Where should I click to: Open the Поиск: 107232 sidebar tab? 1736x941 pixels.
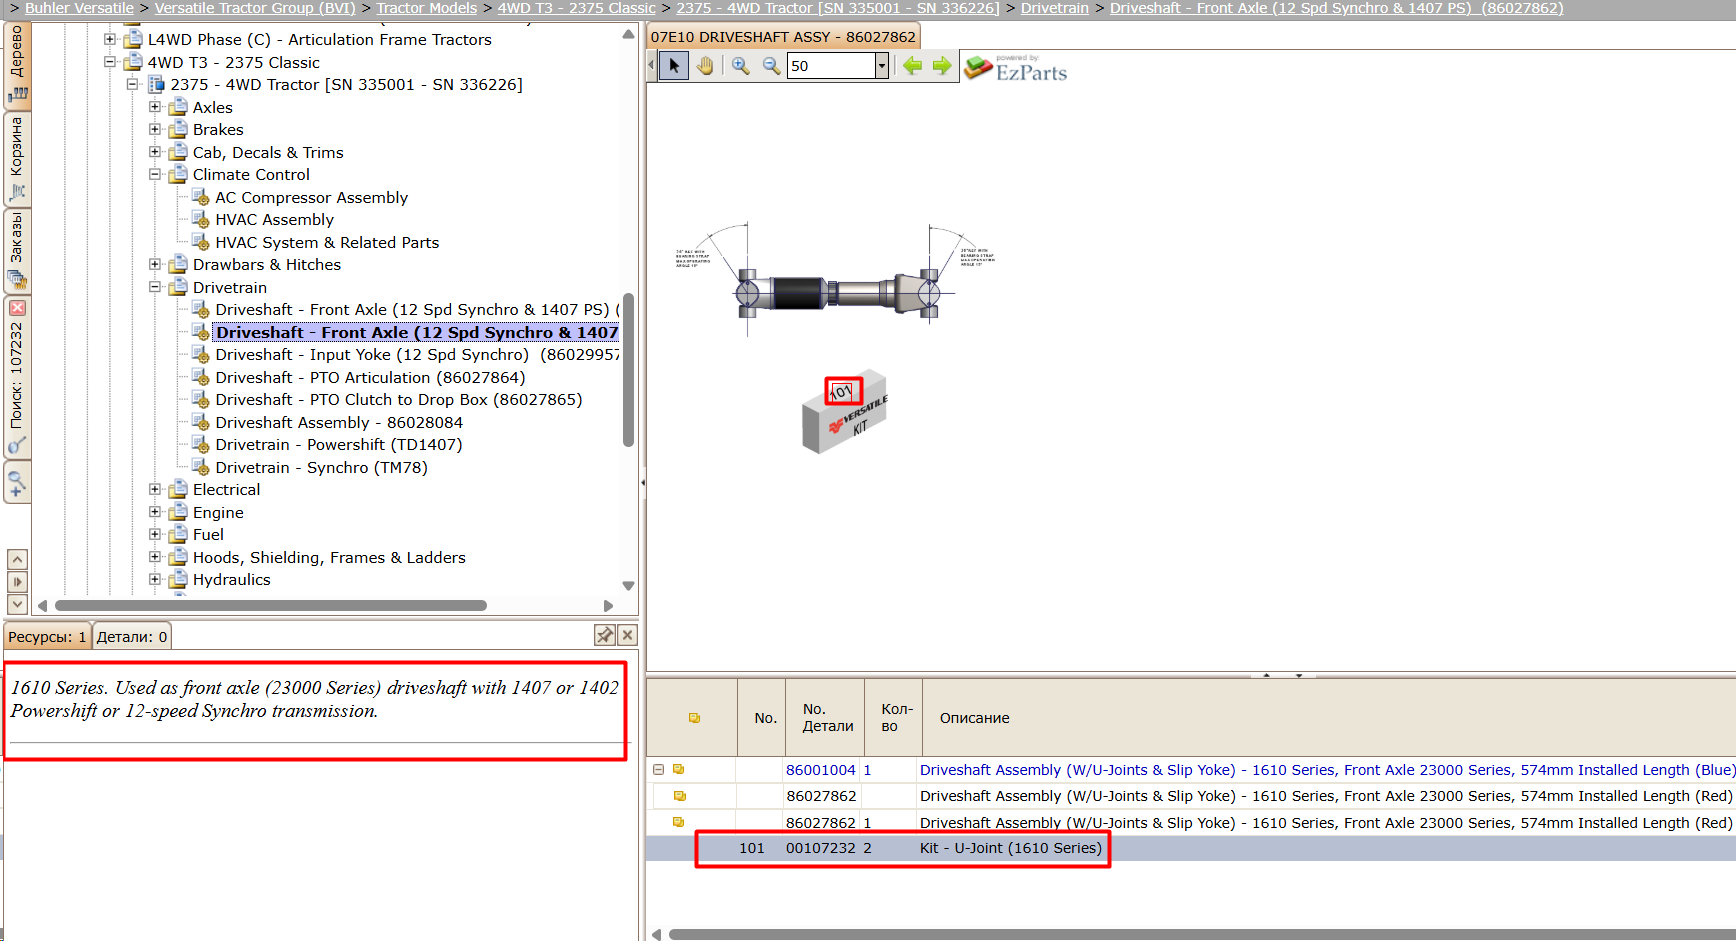point(17,376)
